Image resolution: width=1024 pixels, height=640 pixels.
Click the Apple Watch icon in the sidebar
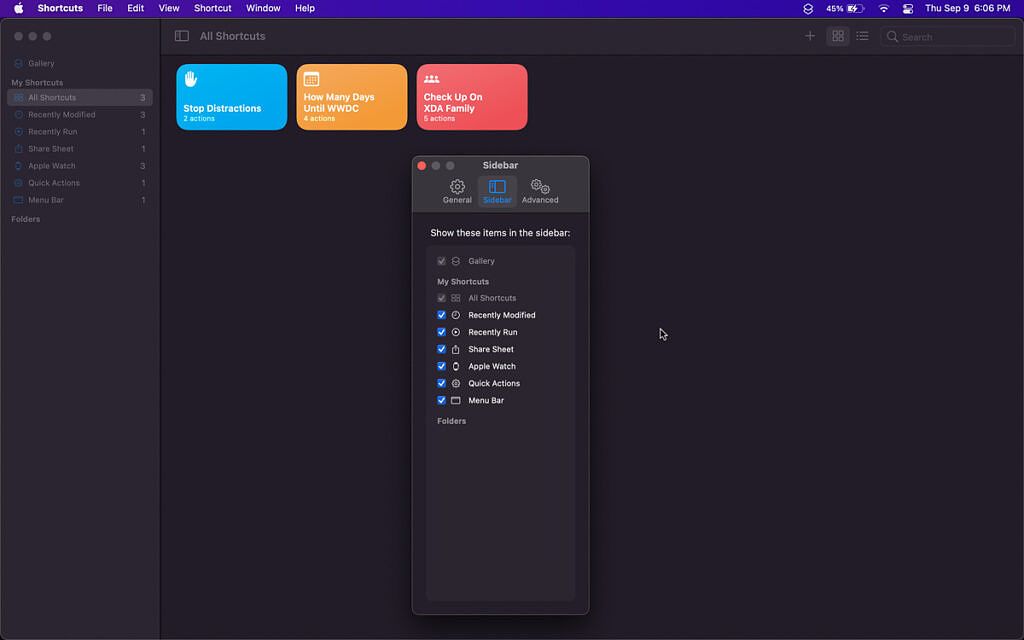click(x=19, y=165)
